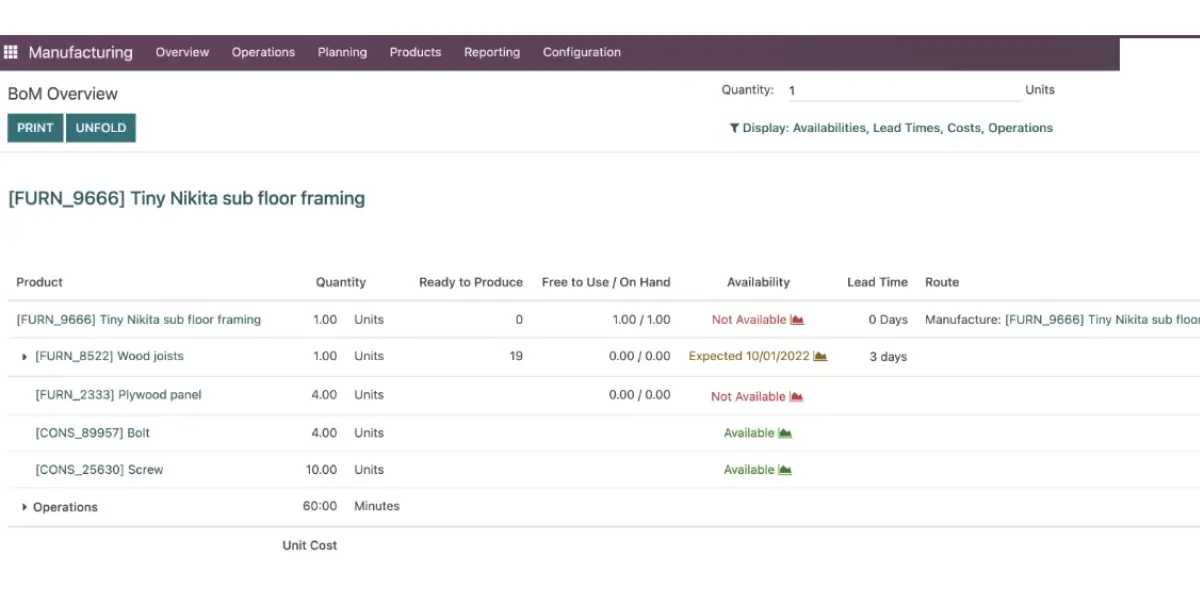Viewport: 1200px width, 600px height.
Task: Click forecast chart icon beside Tiny Nikita Not Available
Action: tap(797, 320)
